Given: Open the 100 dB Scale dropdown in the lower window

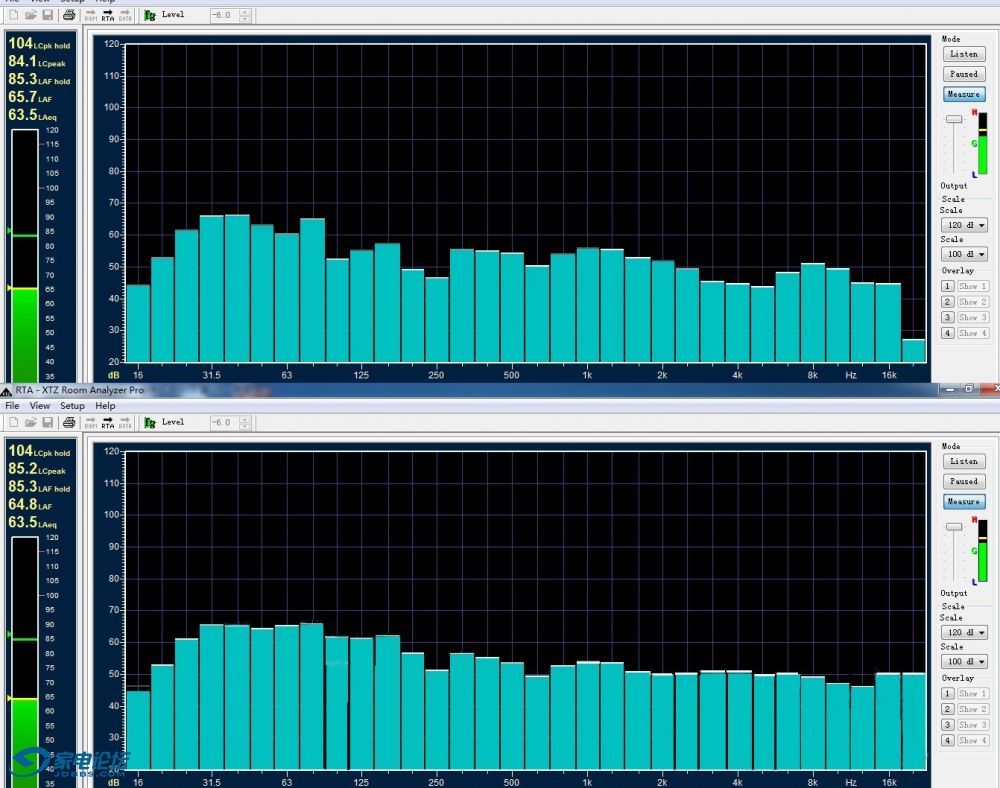Looking at the screenshot, I should [x=964, y=662].
